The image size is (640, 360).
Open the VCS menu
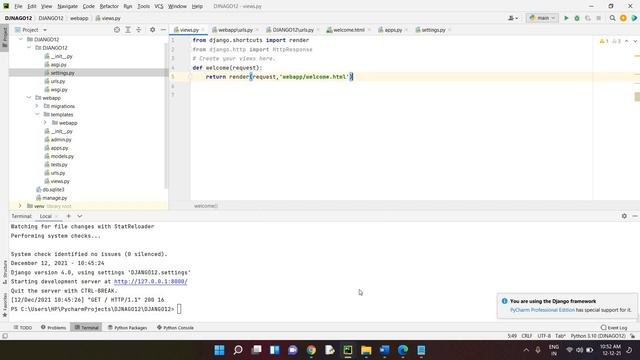(159, 6)
